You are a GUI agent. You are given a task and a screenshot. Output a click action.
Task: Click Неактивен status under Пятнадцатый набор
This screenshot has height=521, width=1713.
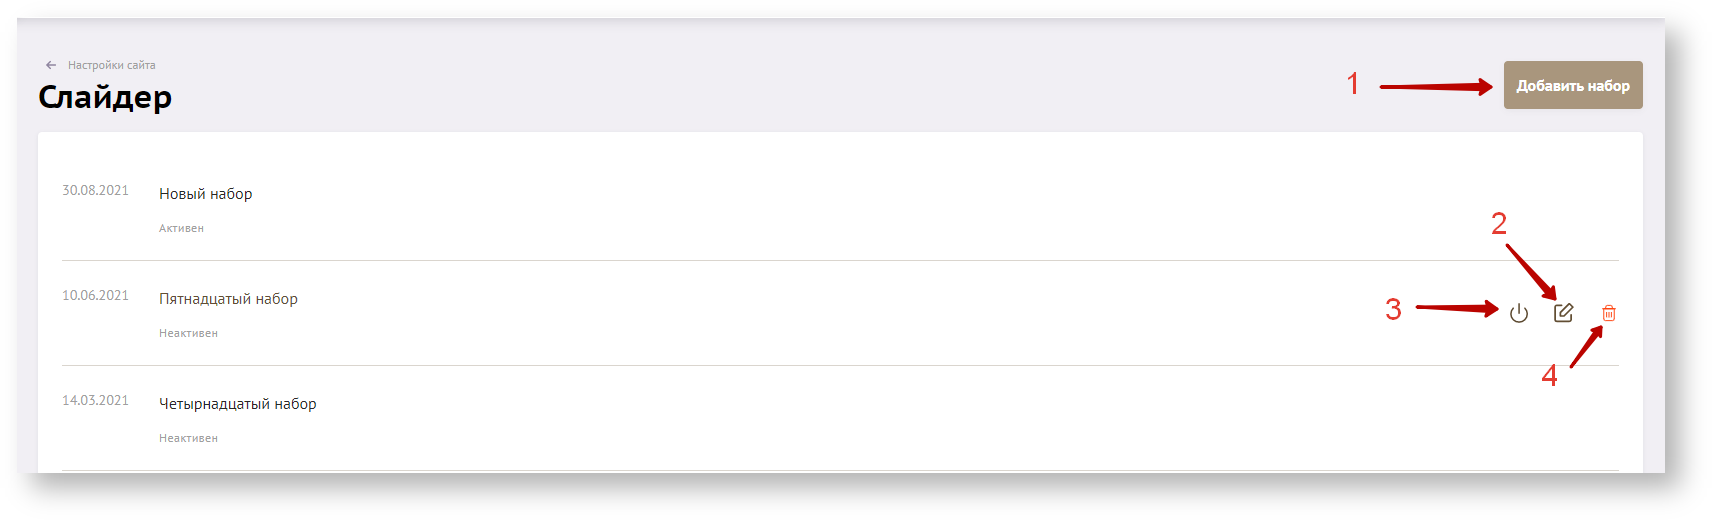(x=188, y=333)
